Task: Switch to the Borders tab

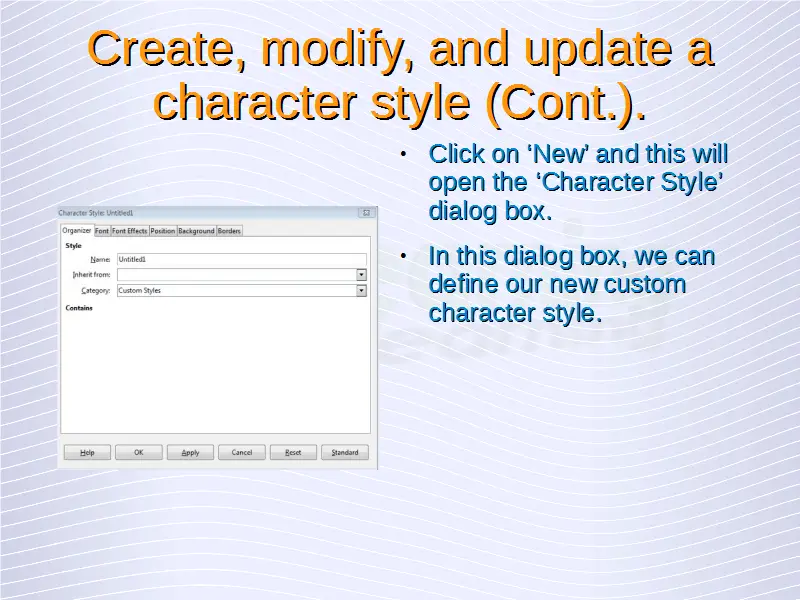Action: [229, 231]
